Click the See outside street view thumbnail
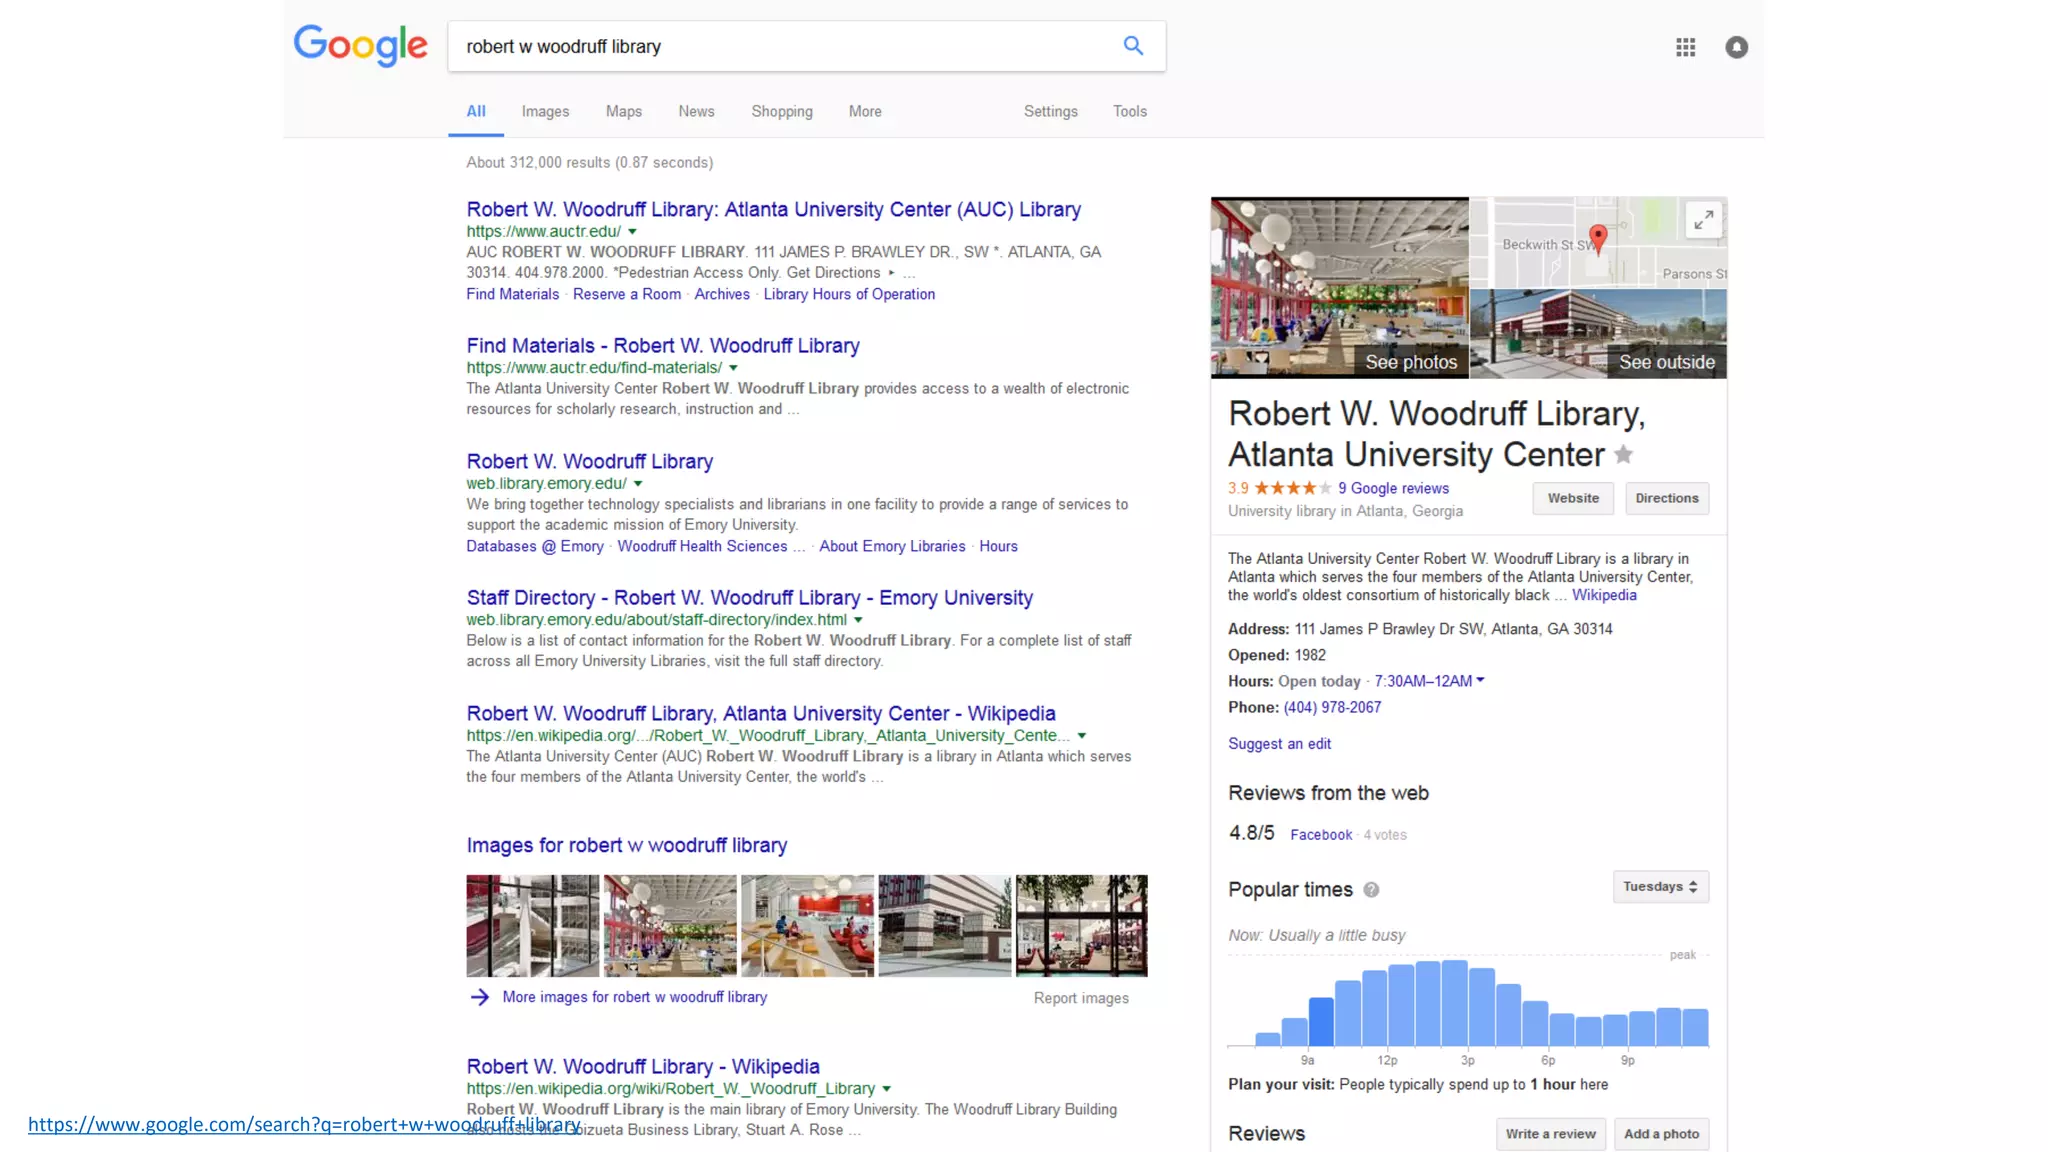The height and width of the screenshot is (1152, 2048). 1598,334
